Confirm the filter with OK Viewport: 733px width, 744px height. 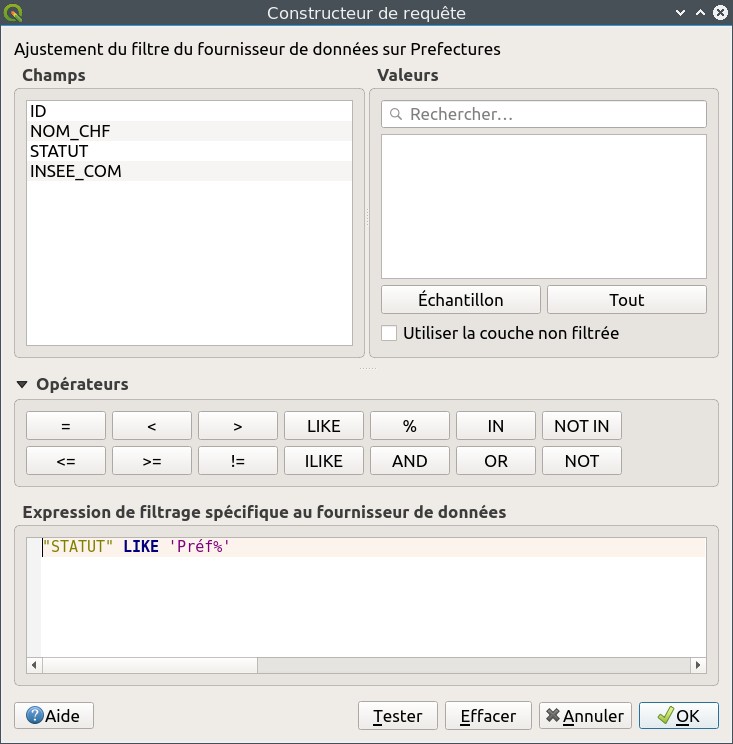point(679,716)
